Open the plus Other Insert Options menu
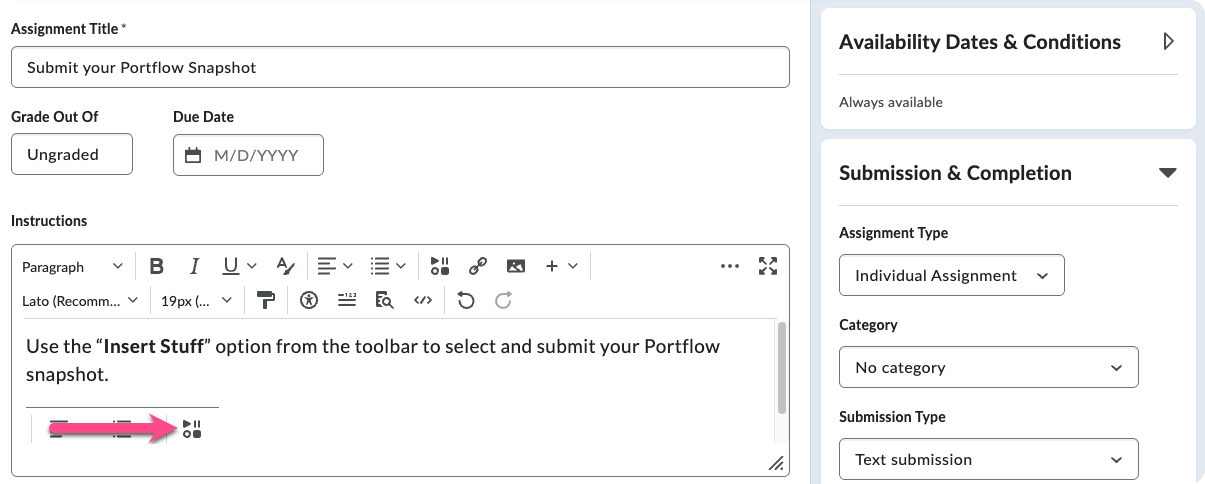Viewport: 1205px width, 484px height. tap(561, 266)
